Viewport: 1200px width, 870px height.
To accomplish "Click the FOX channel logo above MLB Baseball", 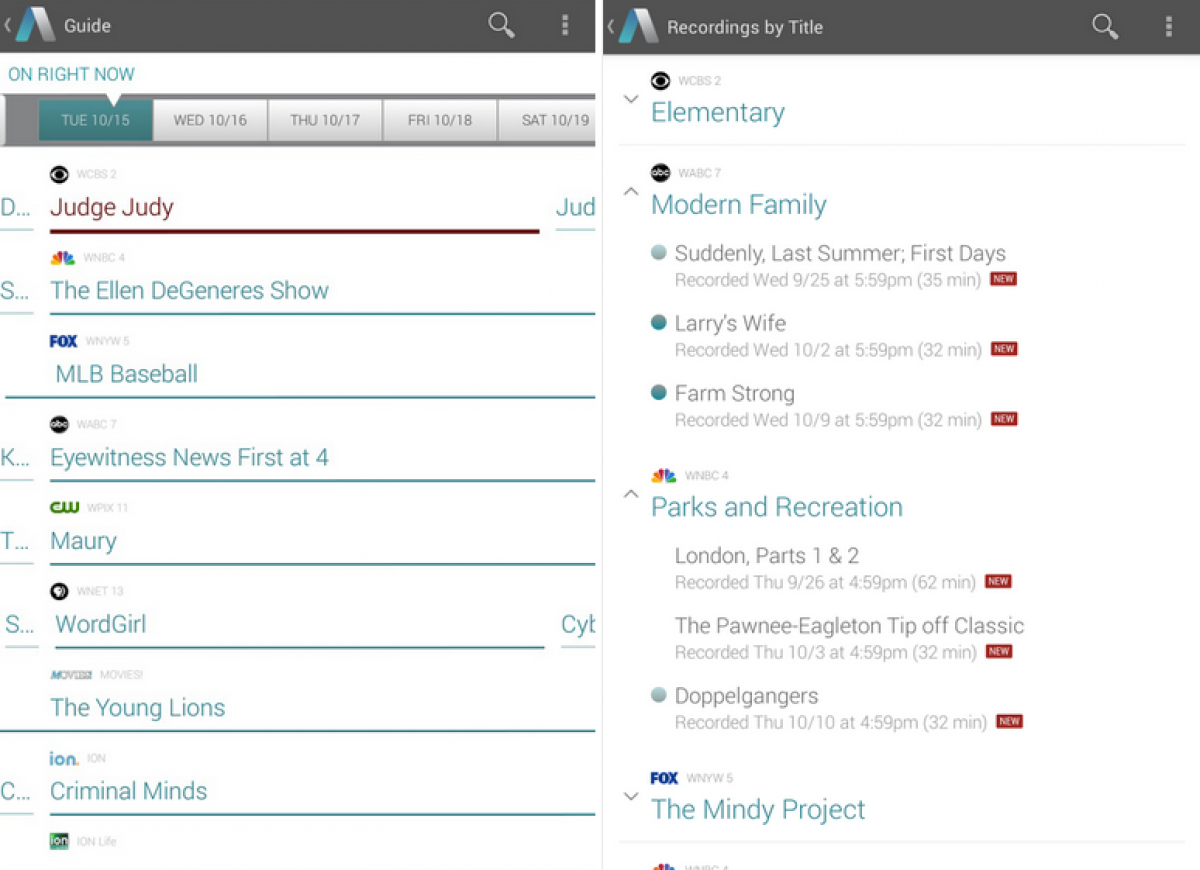I will 63,341.
